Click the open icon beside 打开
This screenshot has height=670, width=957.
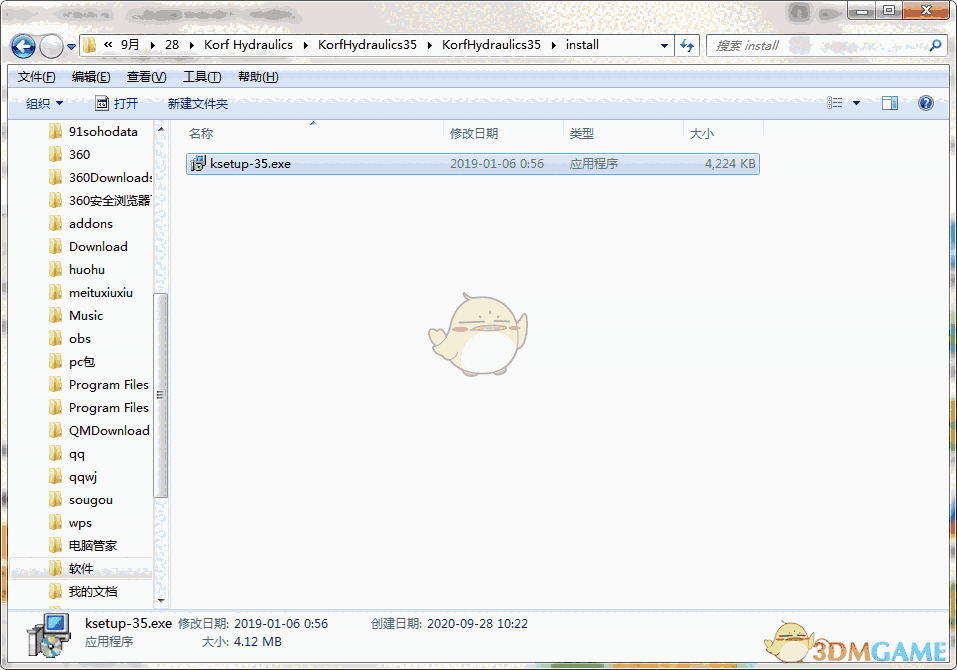pyautogui.click(x=102, y=103)
